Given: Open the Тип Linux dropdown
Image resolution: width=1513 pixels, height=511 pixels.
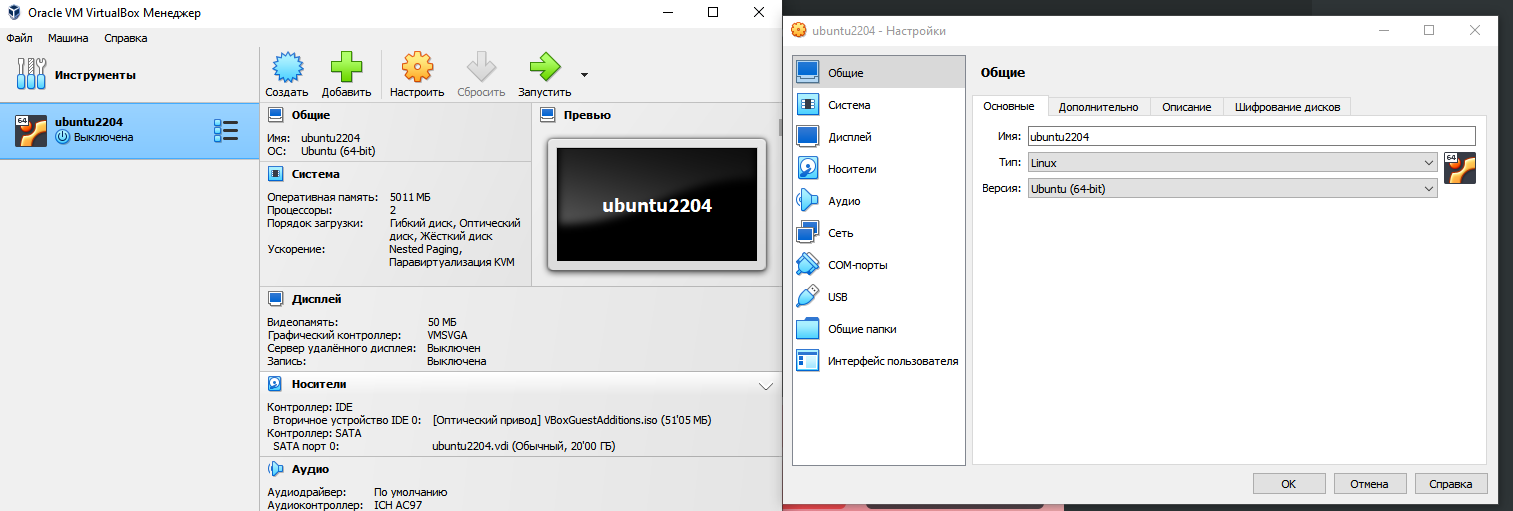Looking at the screenshot, I should [1233, 162].
